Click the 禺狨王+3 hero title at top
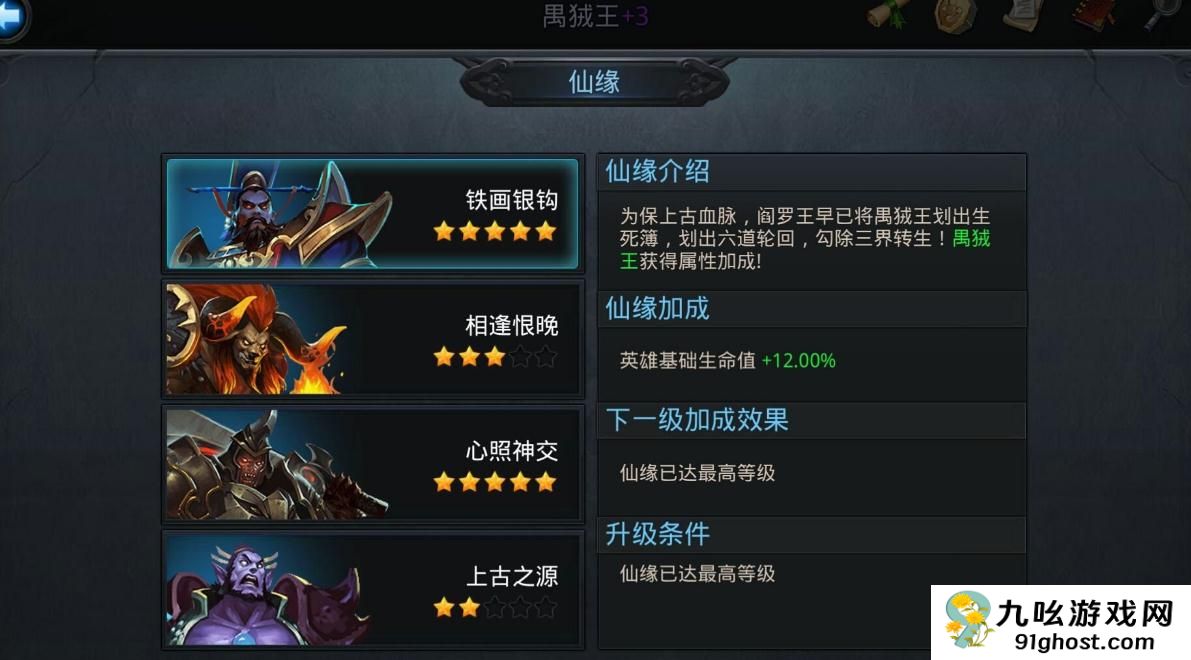Screen dimensions: 1191x660 point(595,16)
